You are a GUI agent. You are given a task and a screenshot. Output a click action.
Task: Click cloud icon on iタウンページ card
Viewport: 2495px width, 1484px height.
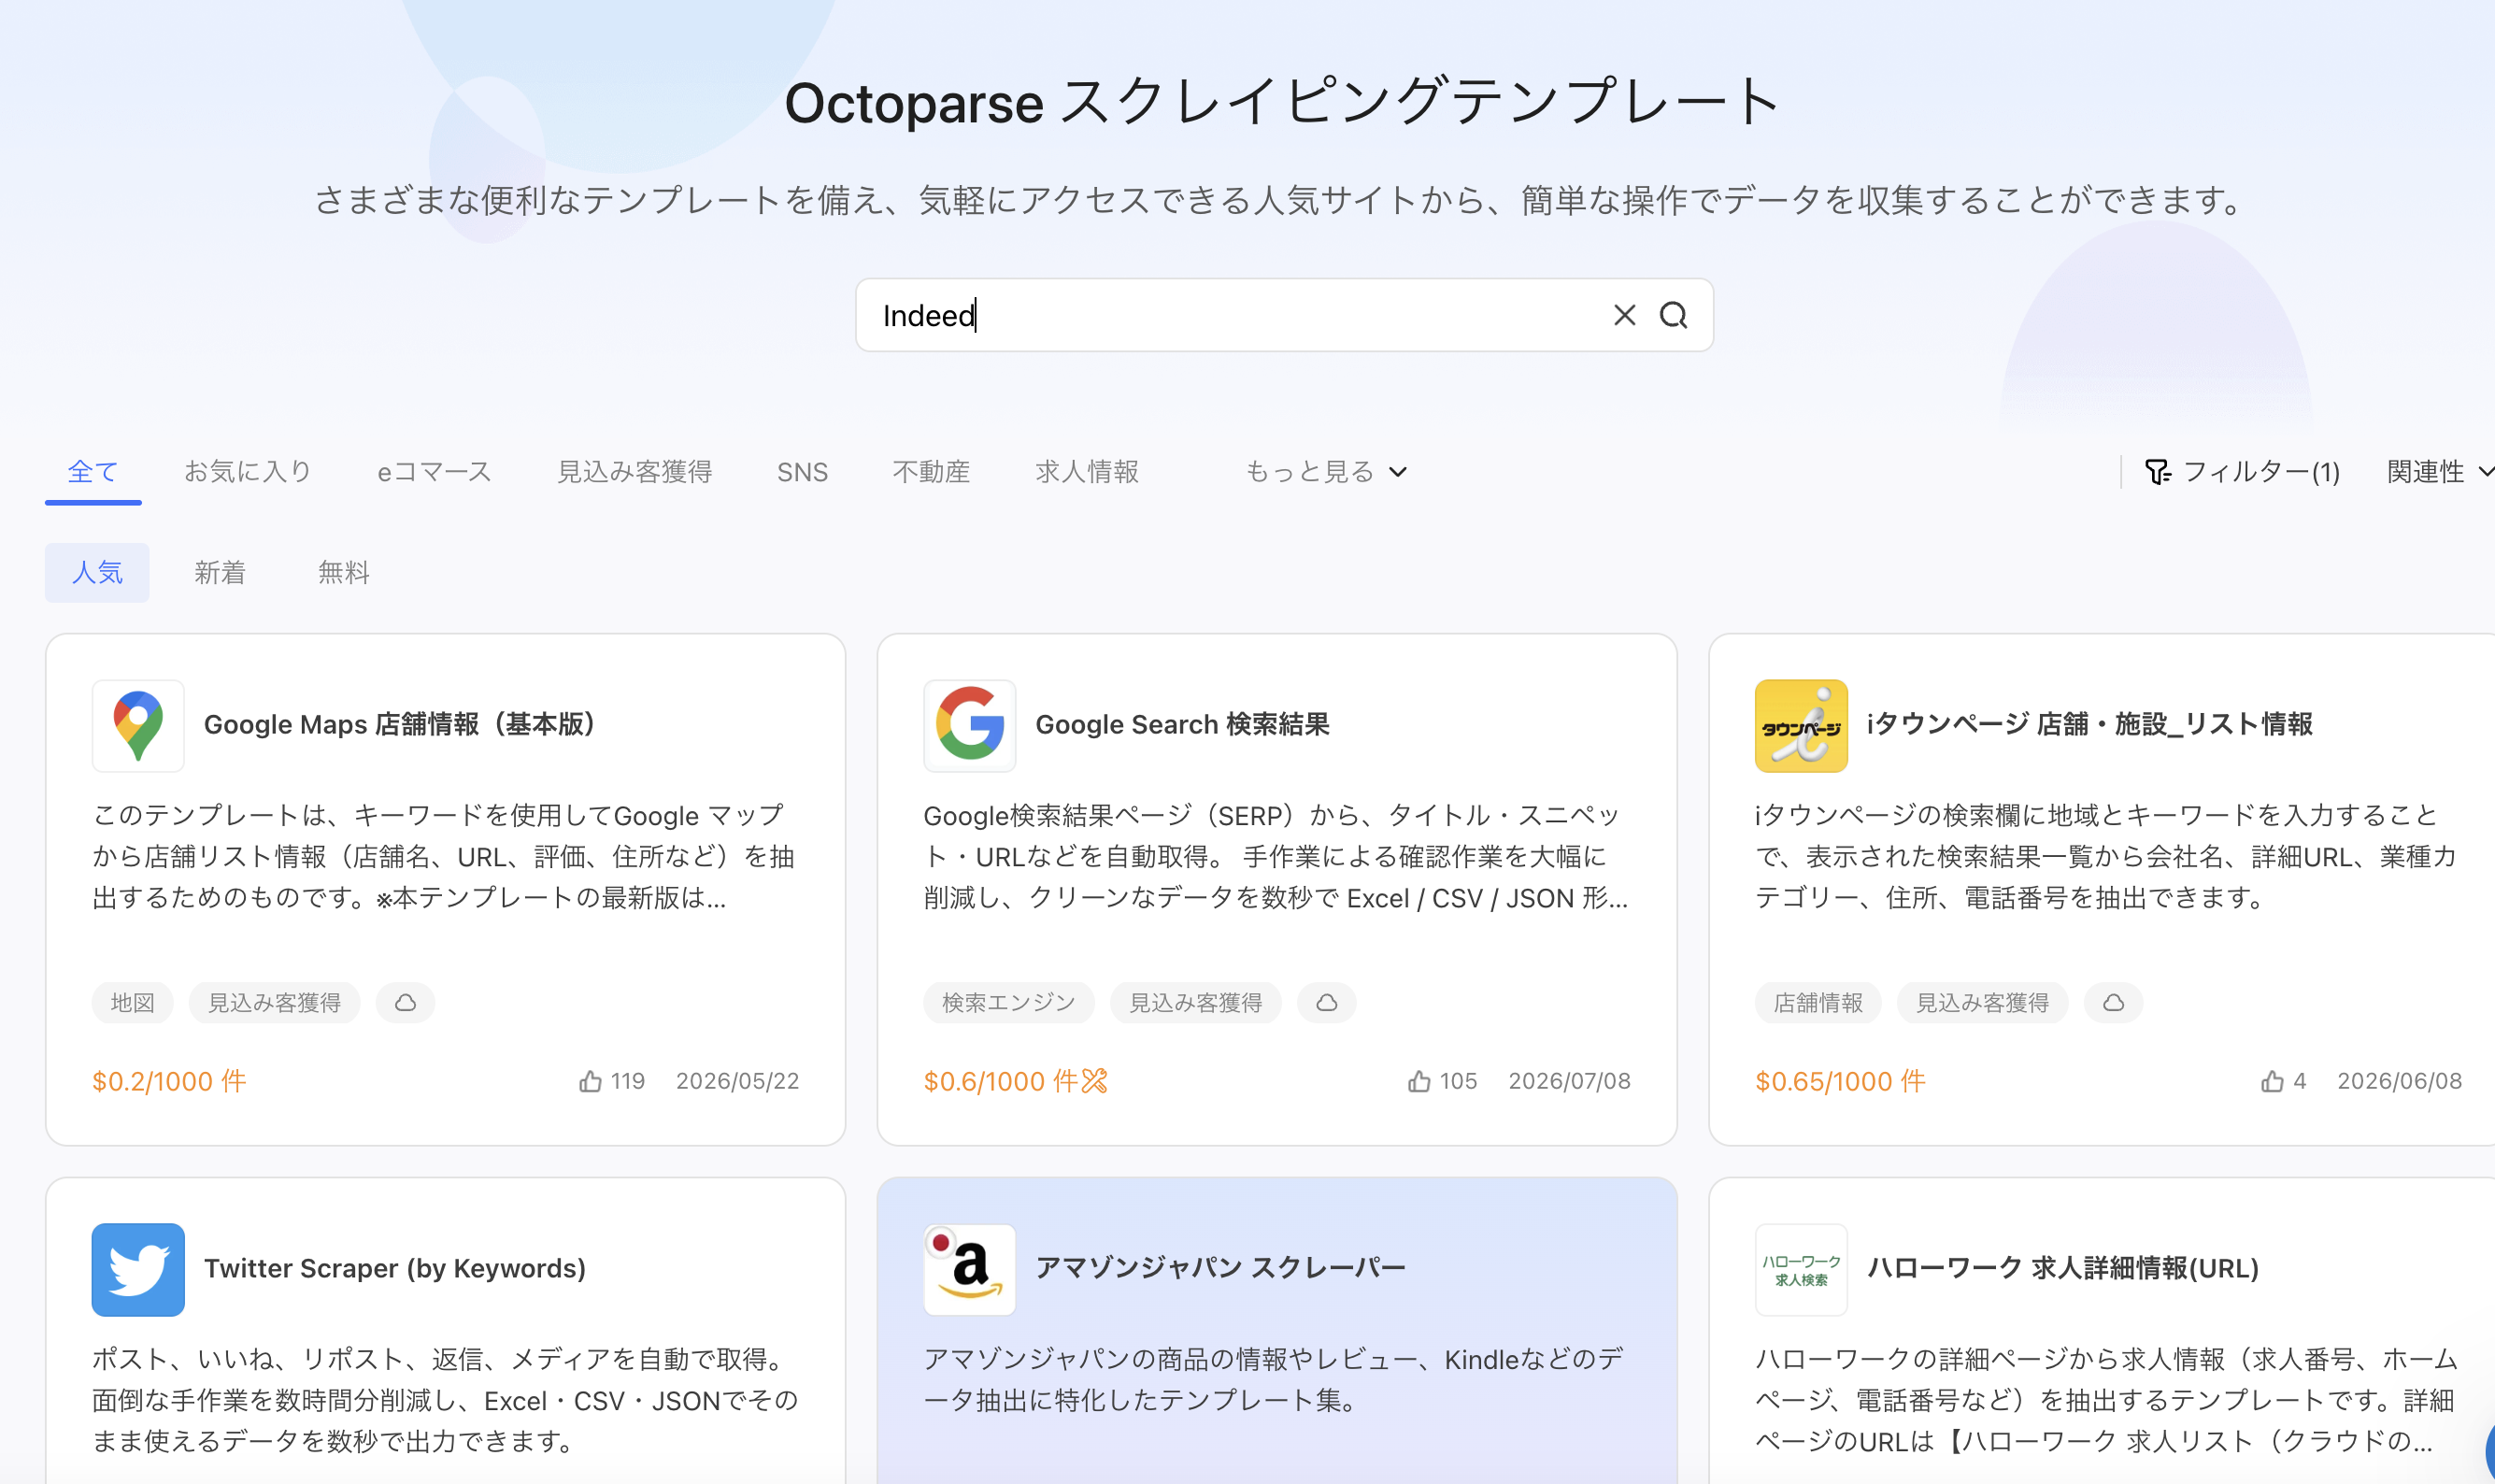[x=2113, y=1002]
